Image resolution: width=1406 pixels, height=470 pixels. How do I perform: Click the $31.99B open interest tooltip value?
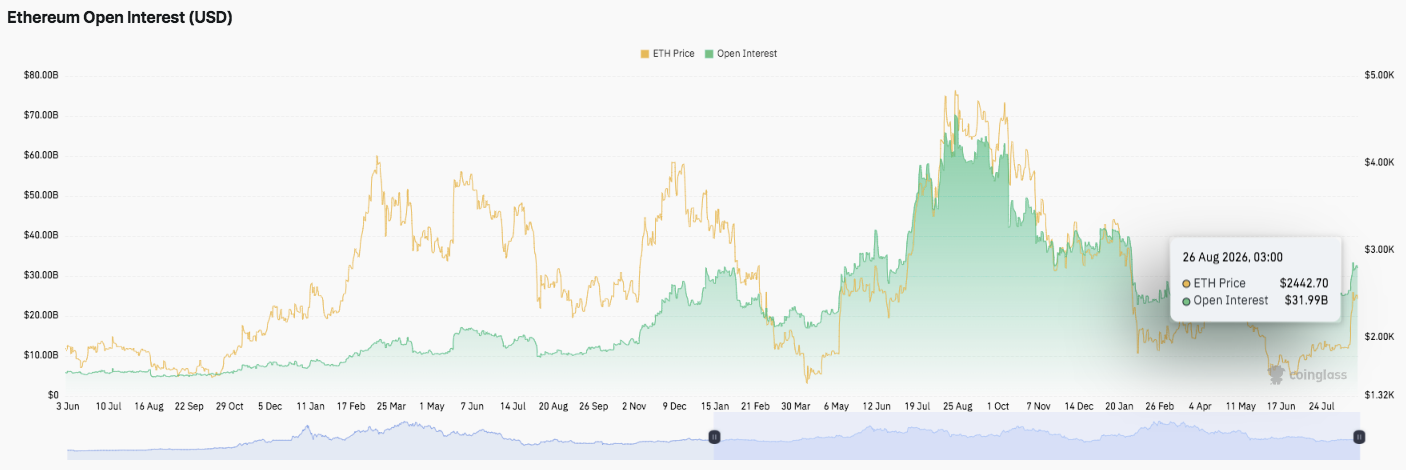coord(1306,300)
